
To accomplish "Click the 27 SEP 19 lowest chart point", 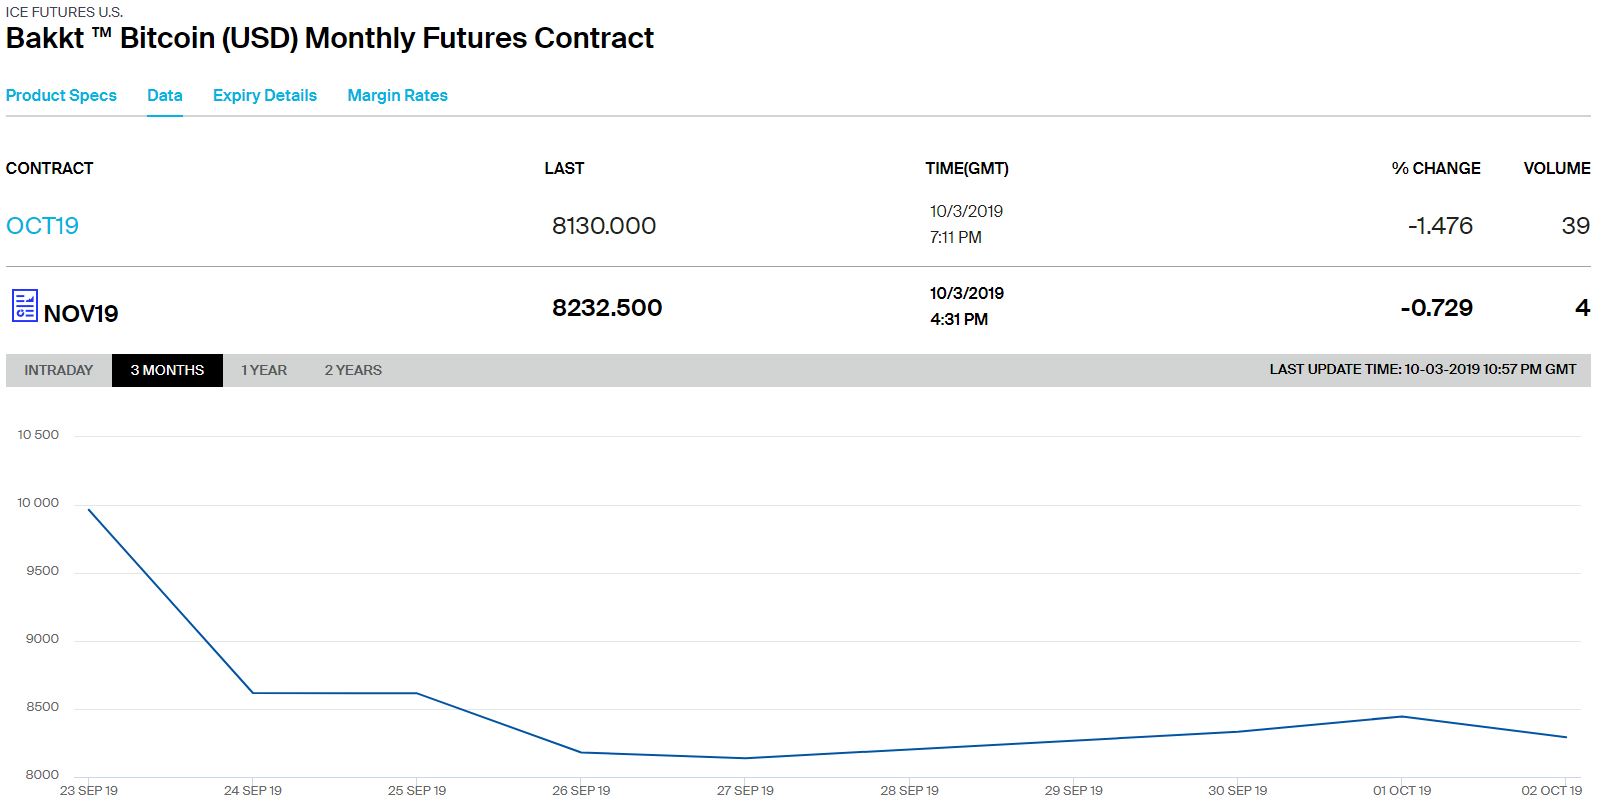I will coord(745,758).
